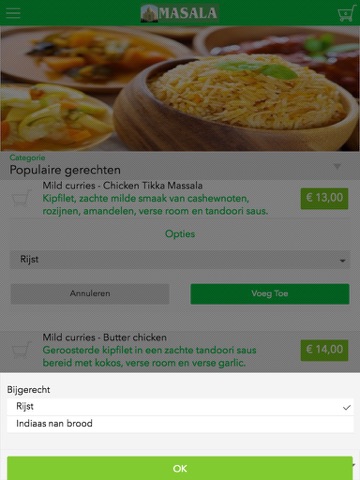Click the Opties heading

tap(180, 234)
